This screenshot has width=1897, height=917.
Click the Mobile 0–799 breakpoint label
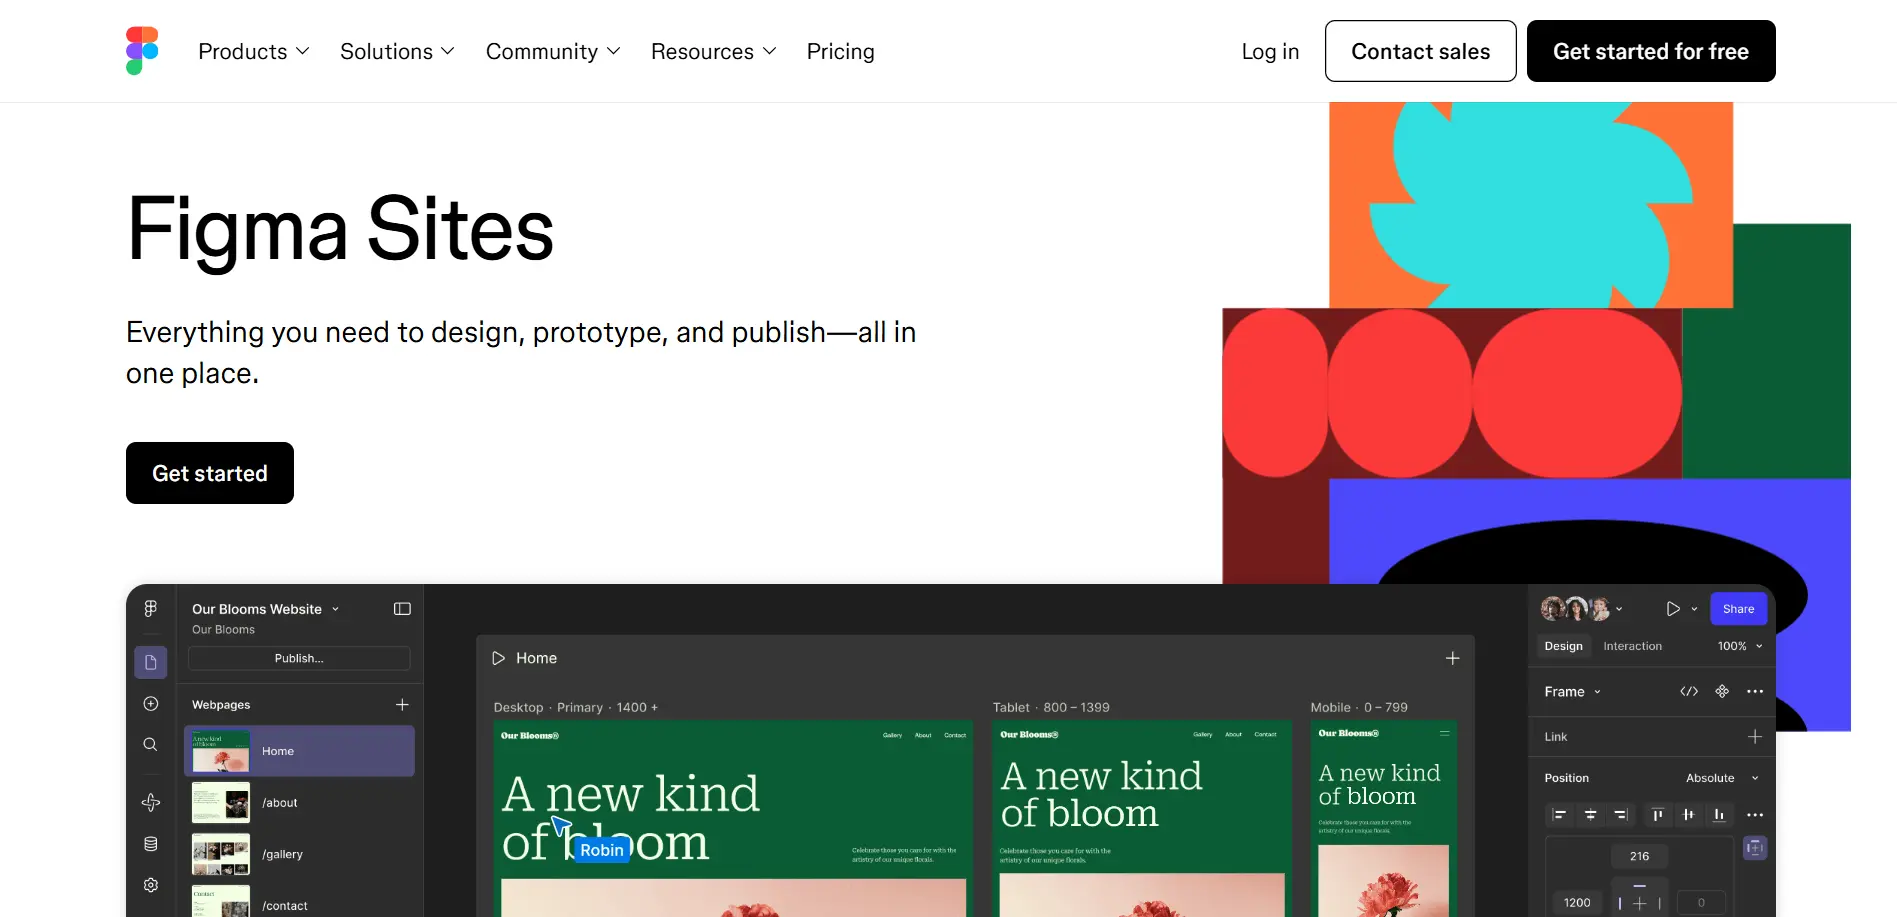1359,707
